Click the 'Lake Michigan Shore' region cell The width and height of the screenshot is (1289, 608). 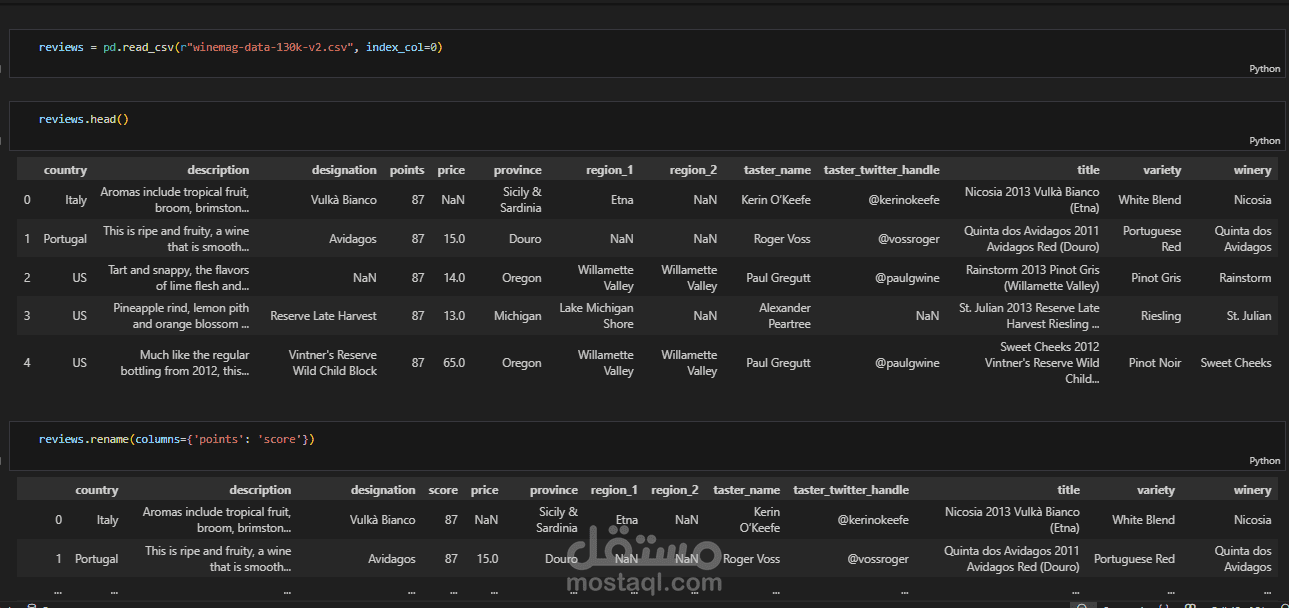tap(596, 316)
